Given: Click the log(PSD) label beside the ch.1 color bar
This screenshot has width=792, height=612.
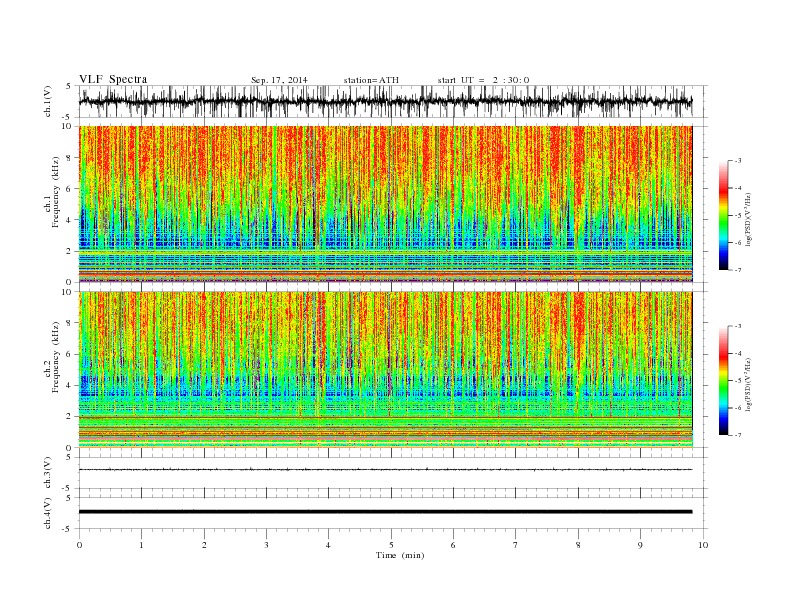Looking at the screenshot, I should click(749, 219).
